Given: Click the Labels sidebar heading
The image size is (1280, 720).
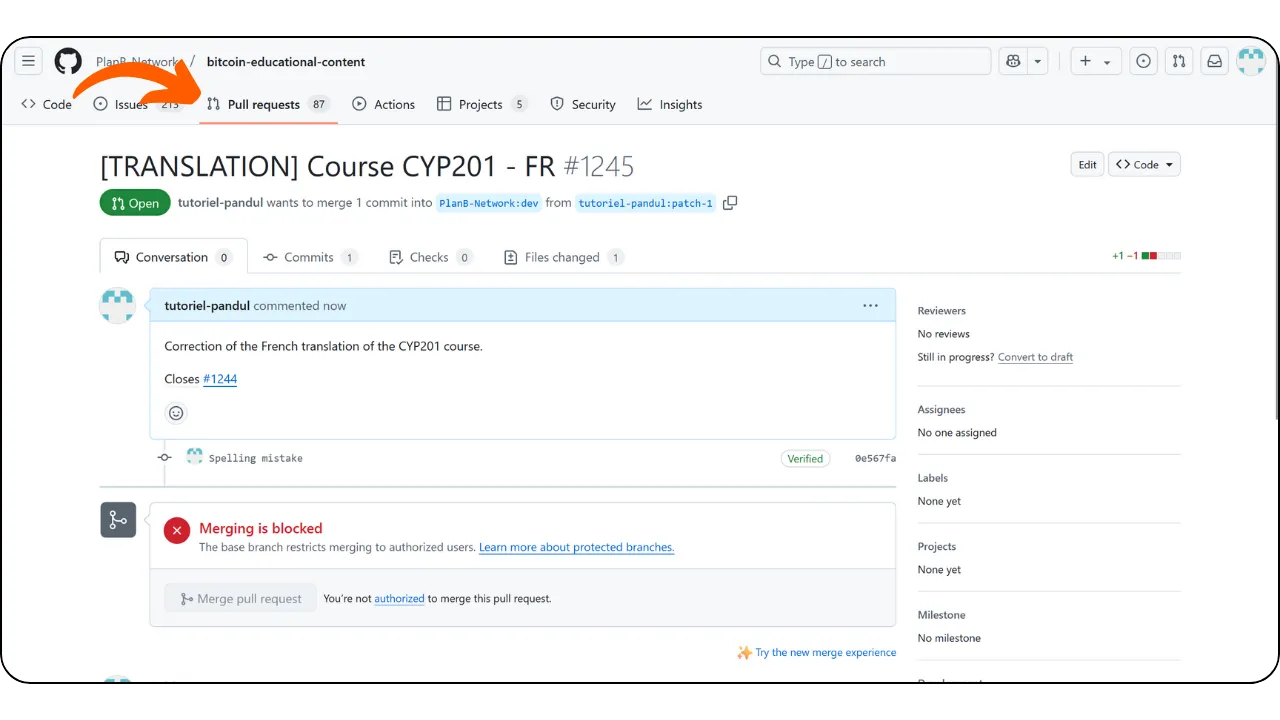Looking at the screenshot, I should (933, 478).
